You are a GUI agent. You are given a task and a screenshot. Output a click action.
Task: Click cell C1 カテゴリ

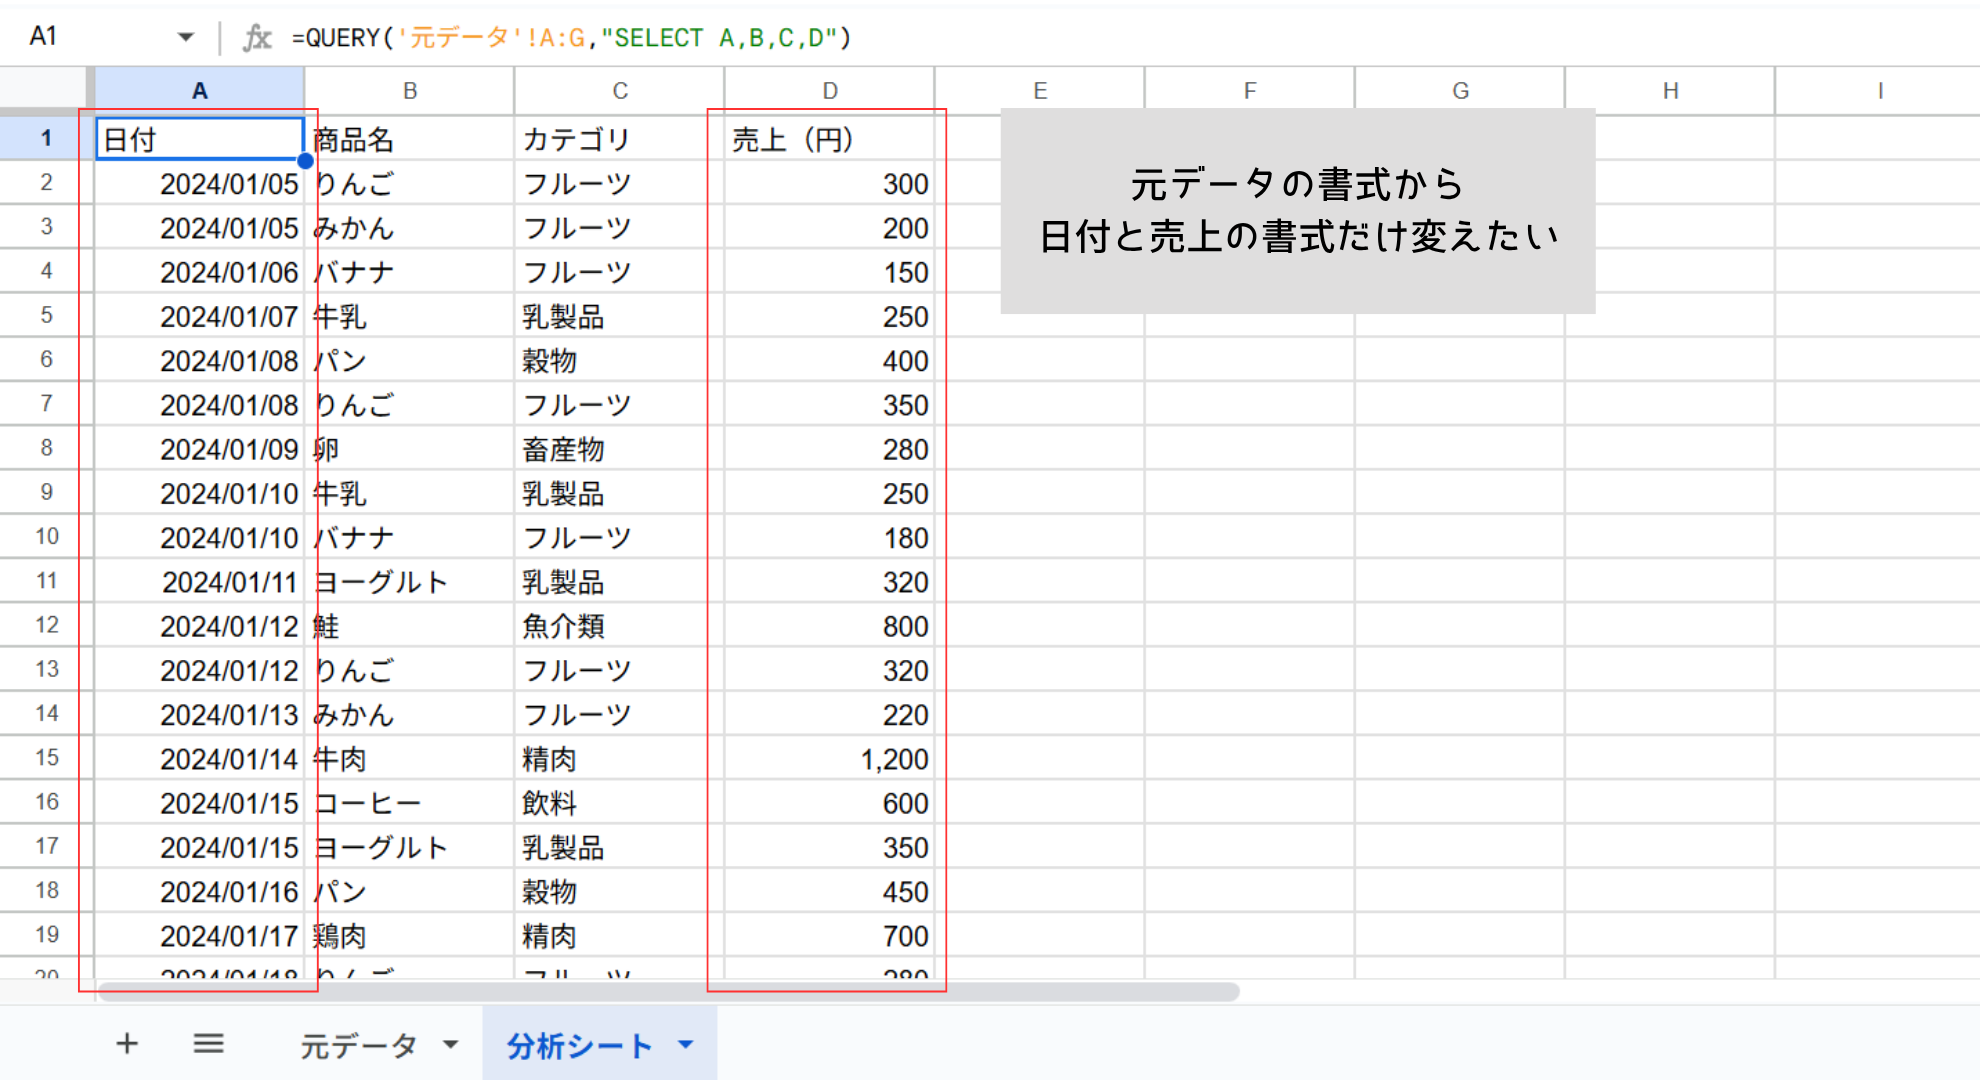620,139
